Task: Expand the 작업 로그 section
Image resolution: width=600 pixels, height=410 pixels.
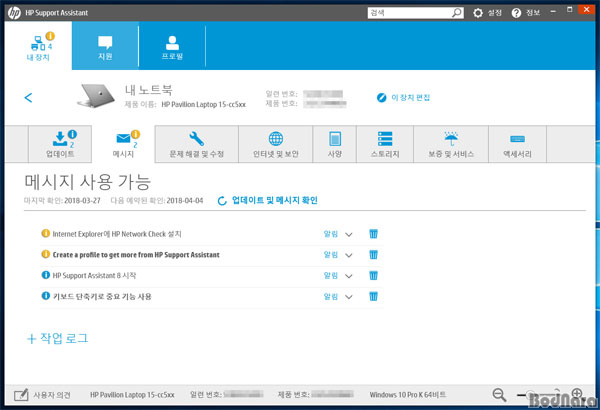Action: pyautogui.click(x=57, y=338)
